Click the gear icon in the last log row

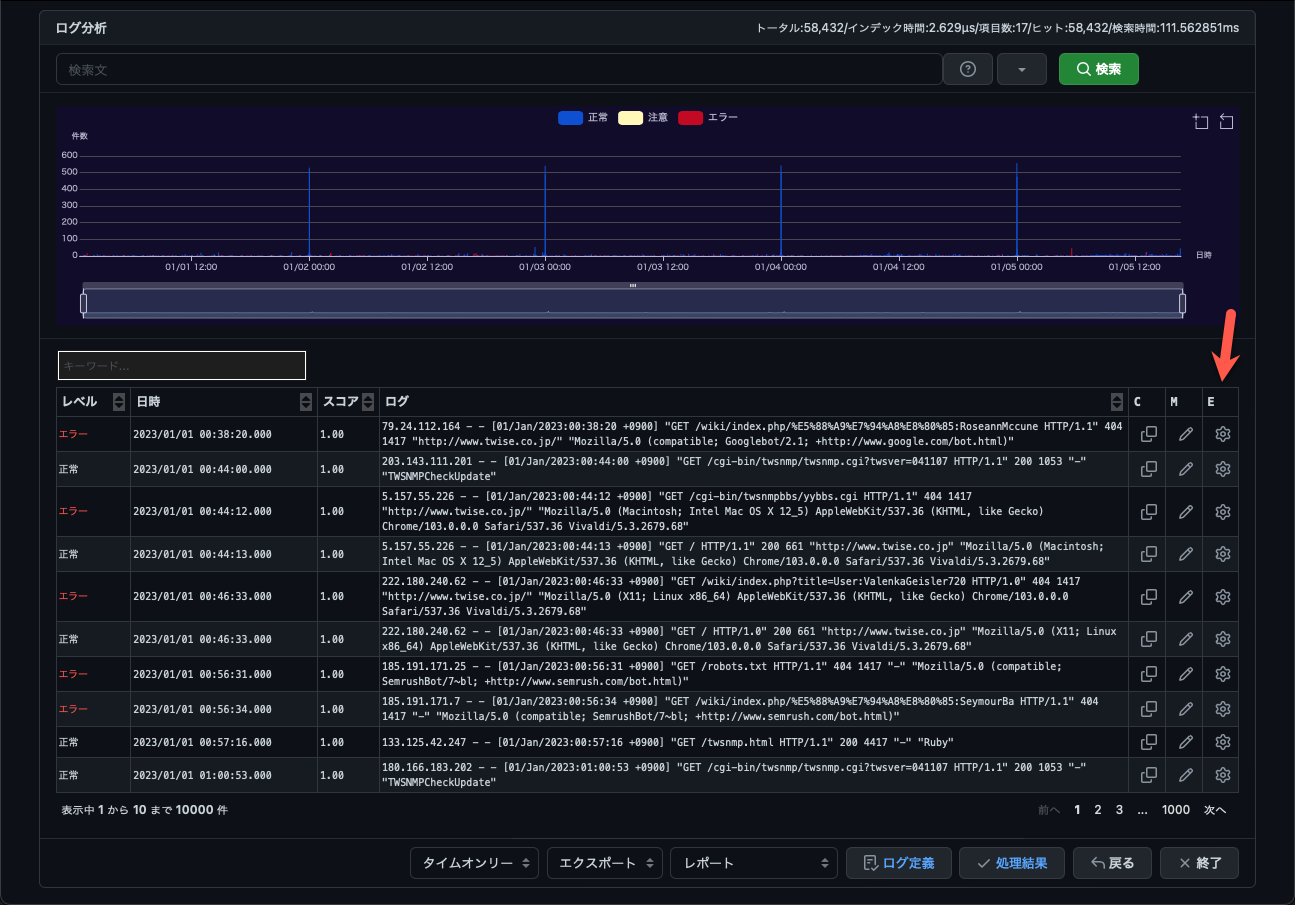pyautogui.click(x=1221, y=775)
